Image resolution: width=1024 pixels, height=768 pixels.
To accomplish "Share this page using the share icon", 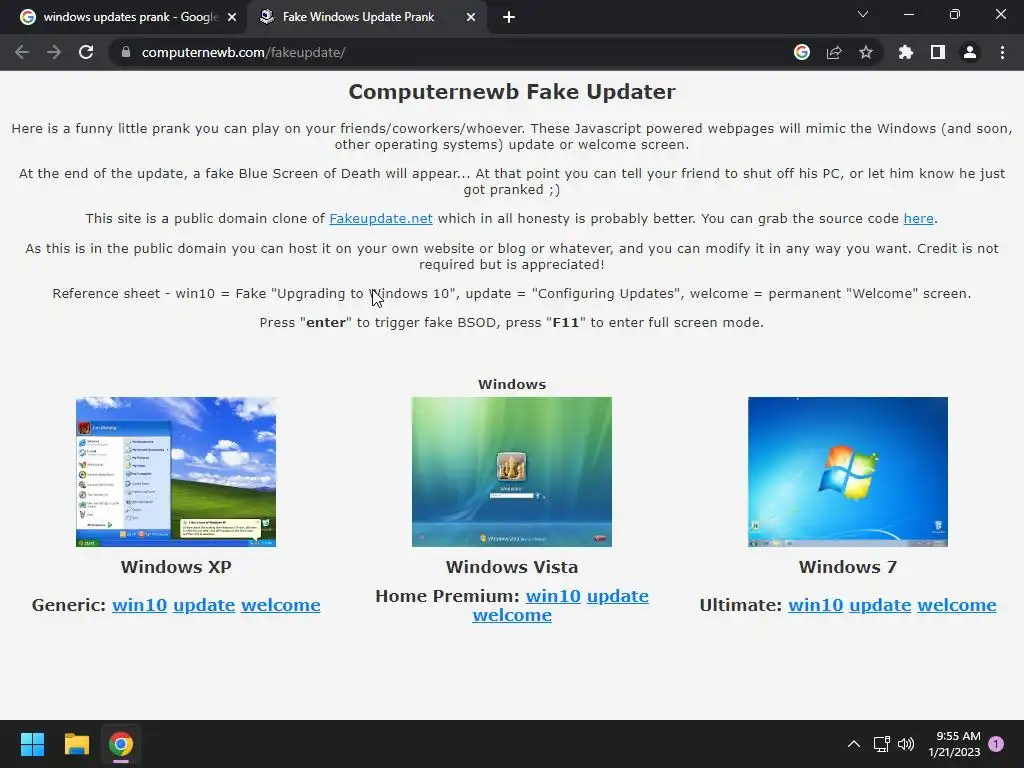I will pos(834,52).
